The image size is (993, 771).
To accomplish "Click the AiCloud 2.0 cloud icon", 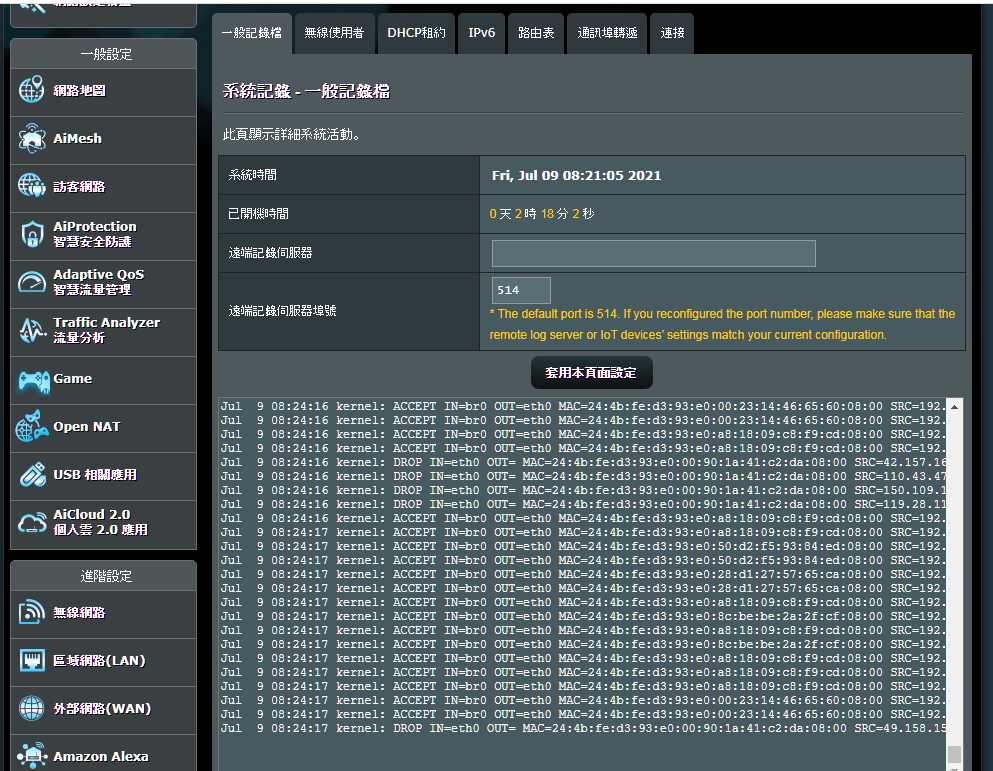I will (31, 523).
